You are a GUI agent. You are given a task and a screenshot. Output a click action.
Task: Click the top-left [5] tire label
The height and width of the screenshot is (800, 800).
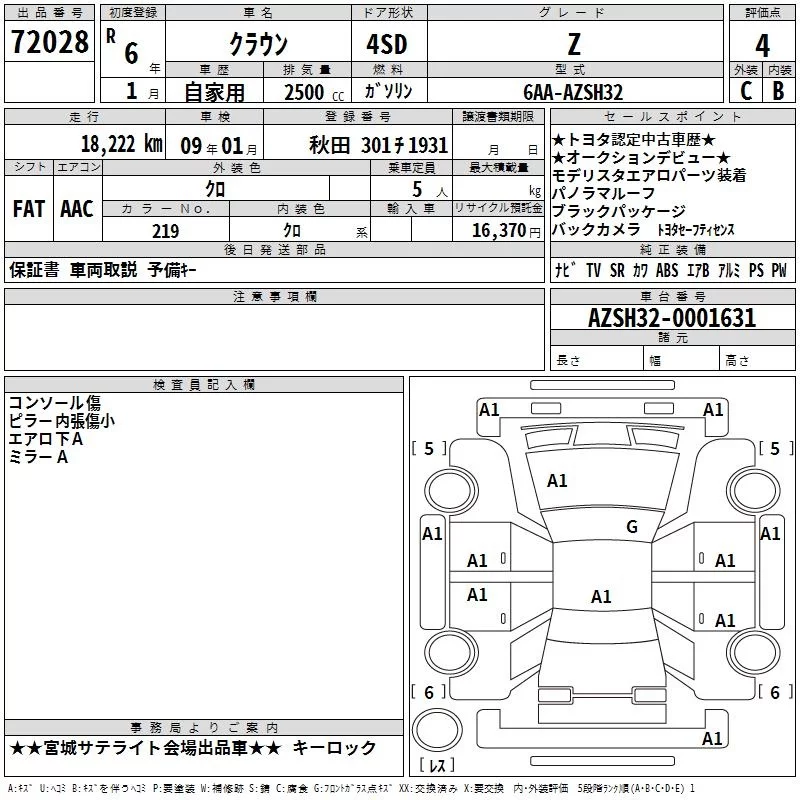point(429,448)
